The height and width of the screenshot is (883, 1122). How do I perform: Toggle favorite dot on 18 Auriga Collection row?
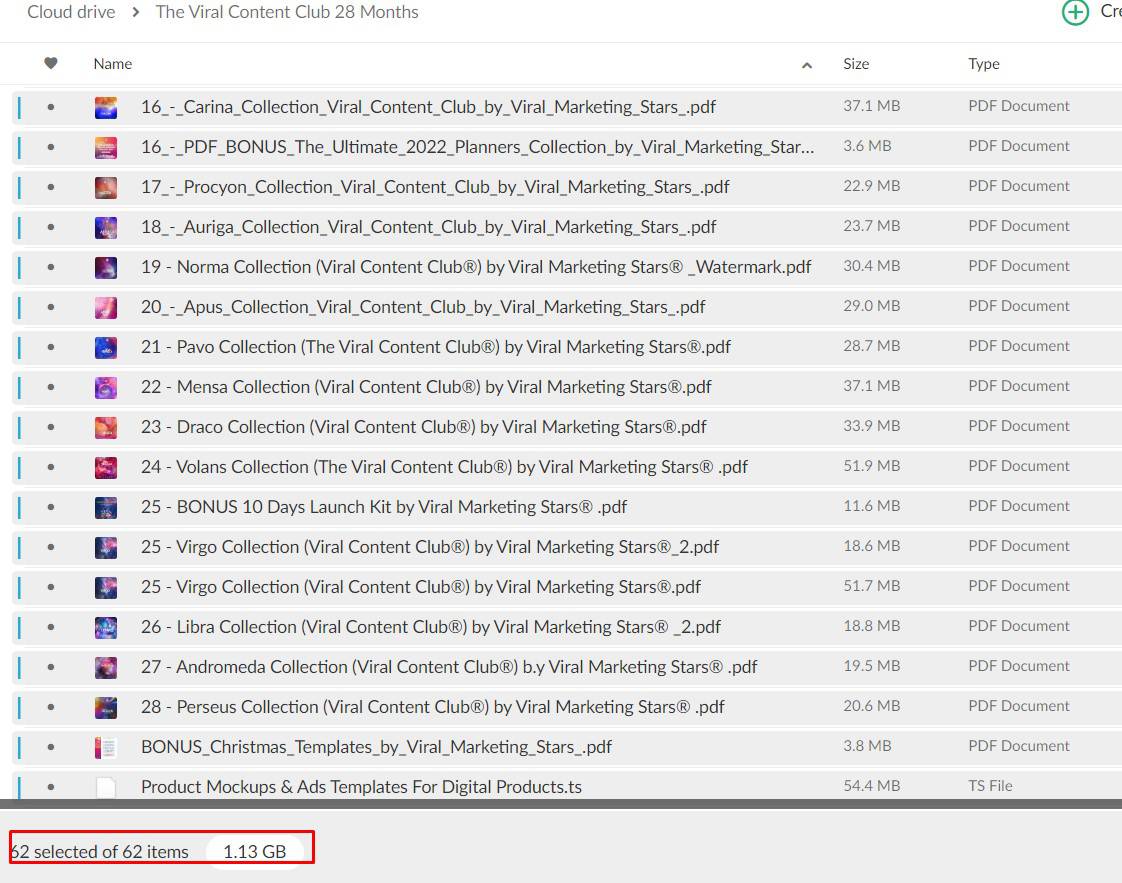coord(51,227)
